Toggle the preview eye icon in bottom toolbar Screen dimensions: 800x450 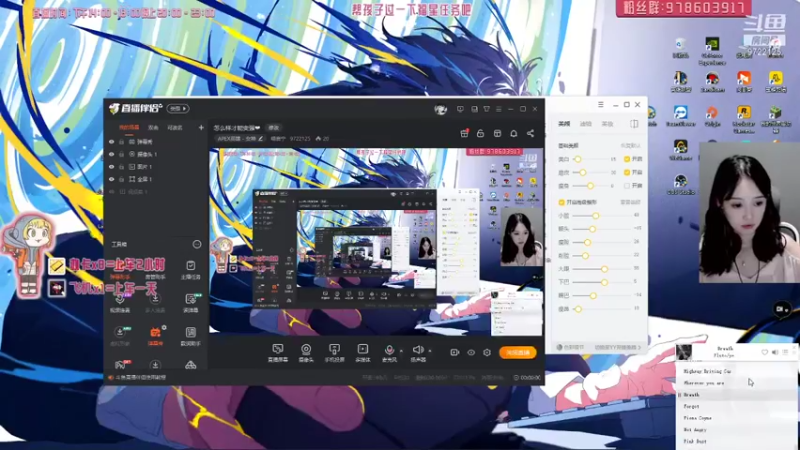[x=471, y=353]
